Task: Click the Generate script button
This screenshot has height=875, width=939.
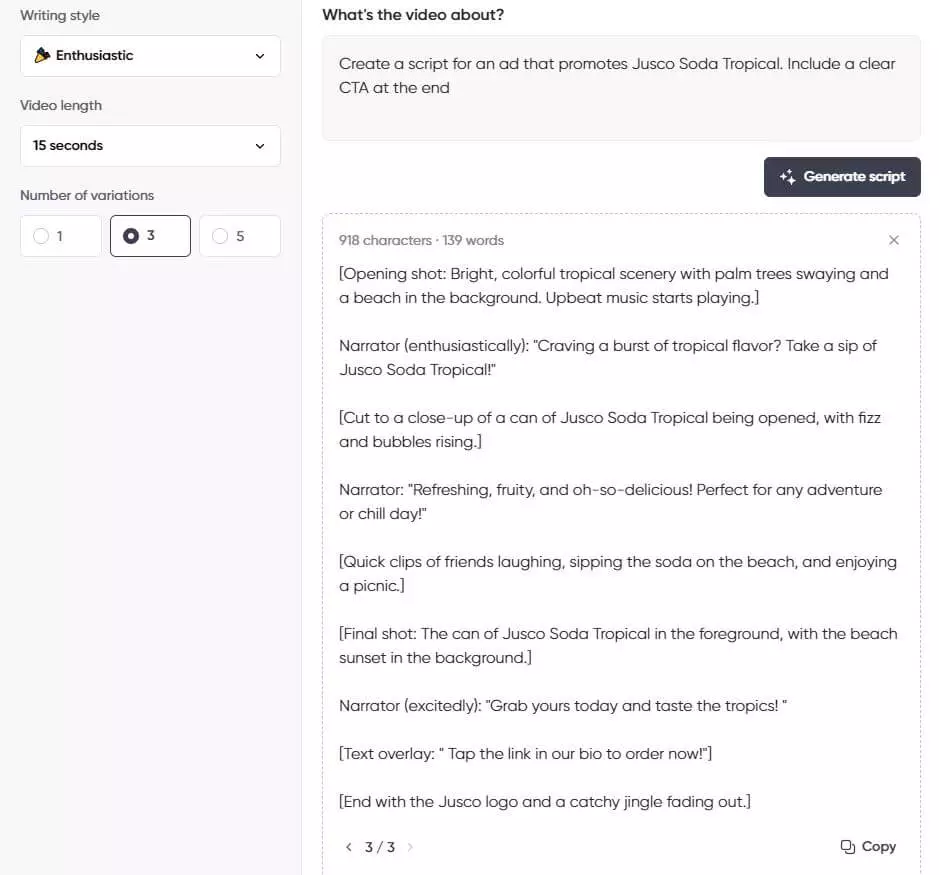Action: tap(842, 177)
